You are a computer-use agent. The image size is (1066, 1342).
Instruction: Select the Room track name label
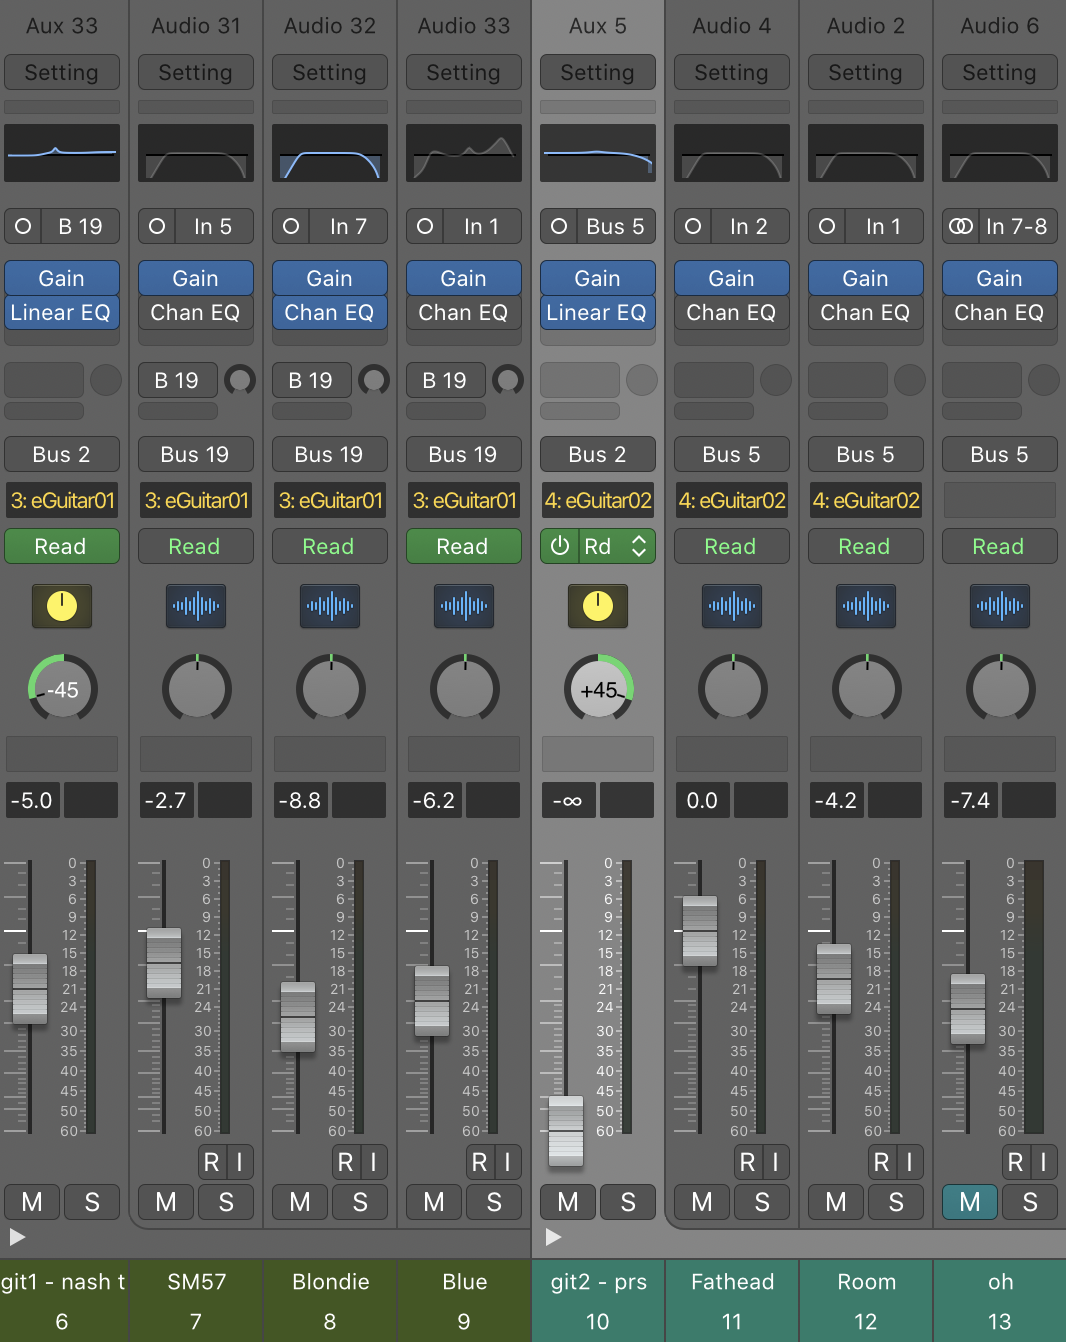click(866, 1282)
